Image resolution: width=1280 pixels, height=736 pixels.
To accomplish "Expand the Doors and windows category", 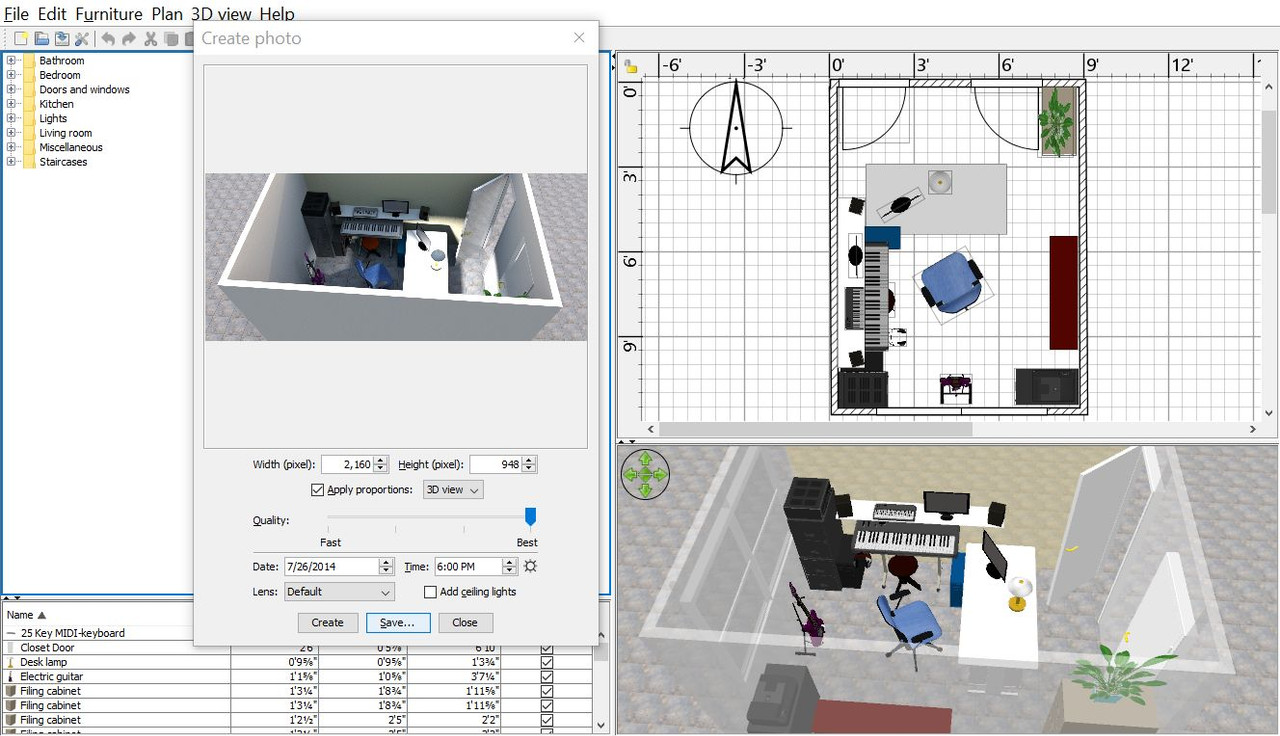I will pos(11,90).
